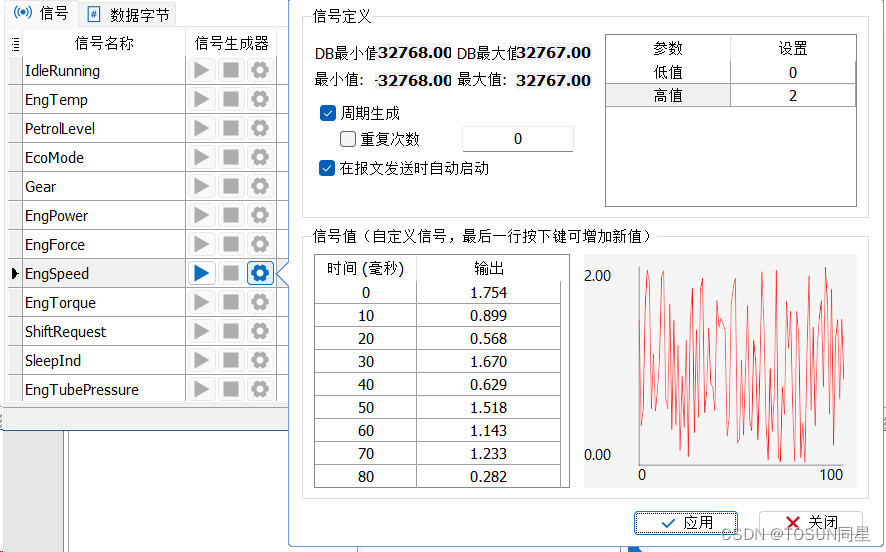Click the 时间 (毫秒) column header

click(x=366, y=268)
